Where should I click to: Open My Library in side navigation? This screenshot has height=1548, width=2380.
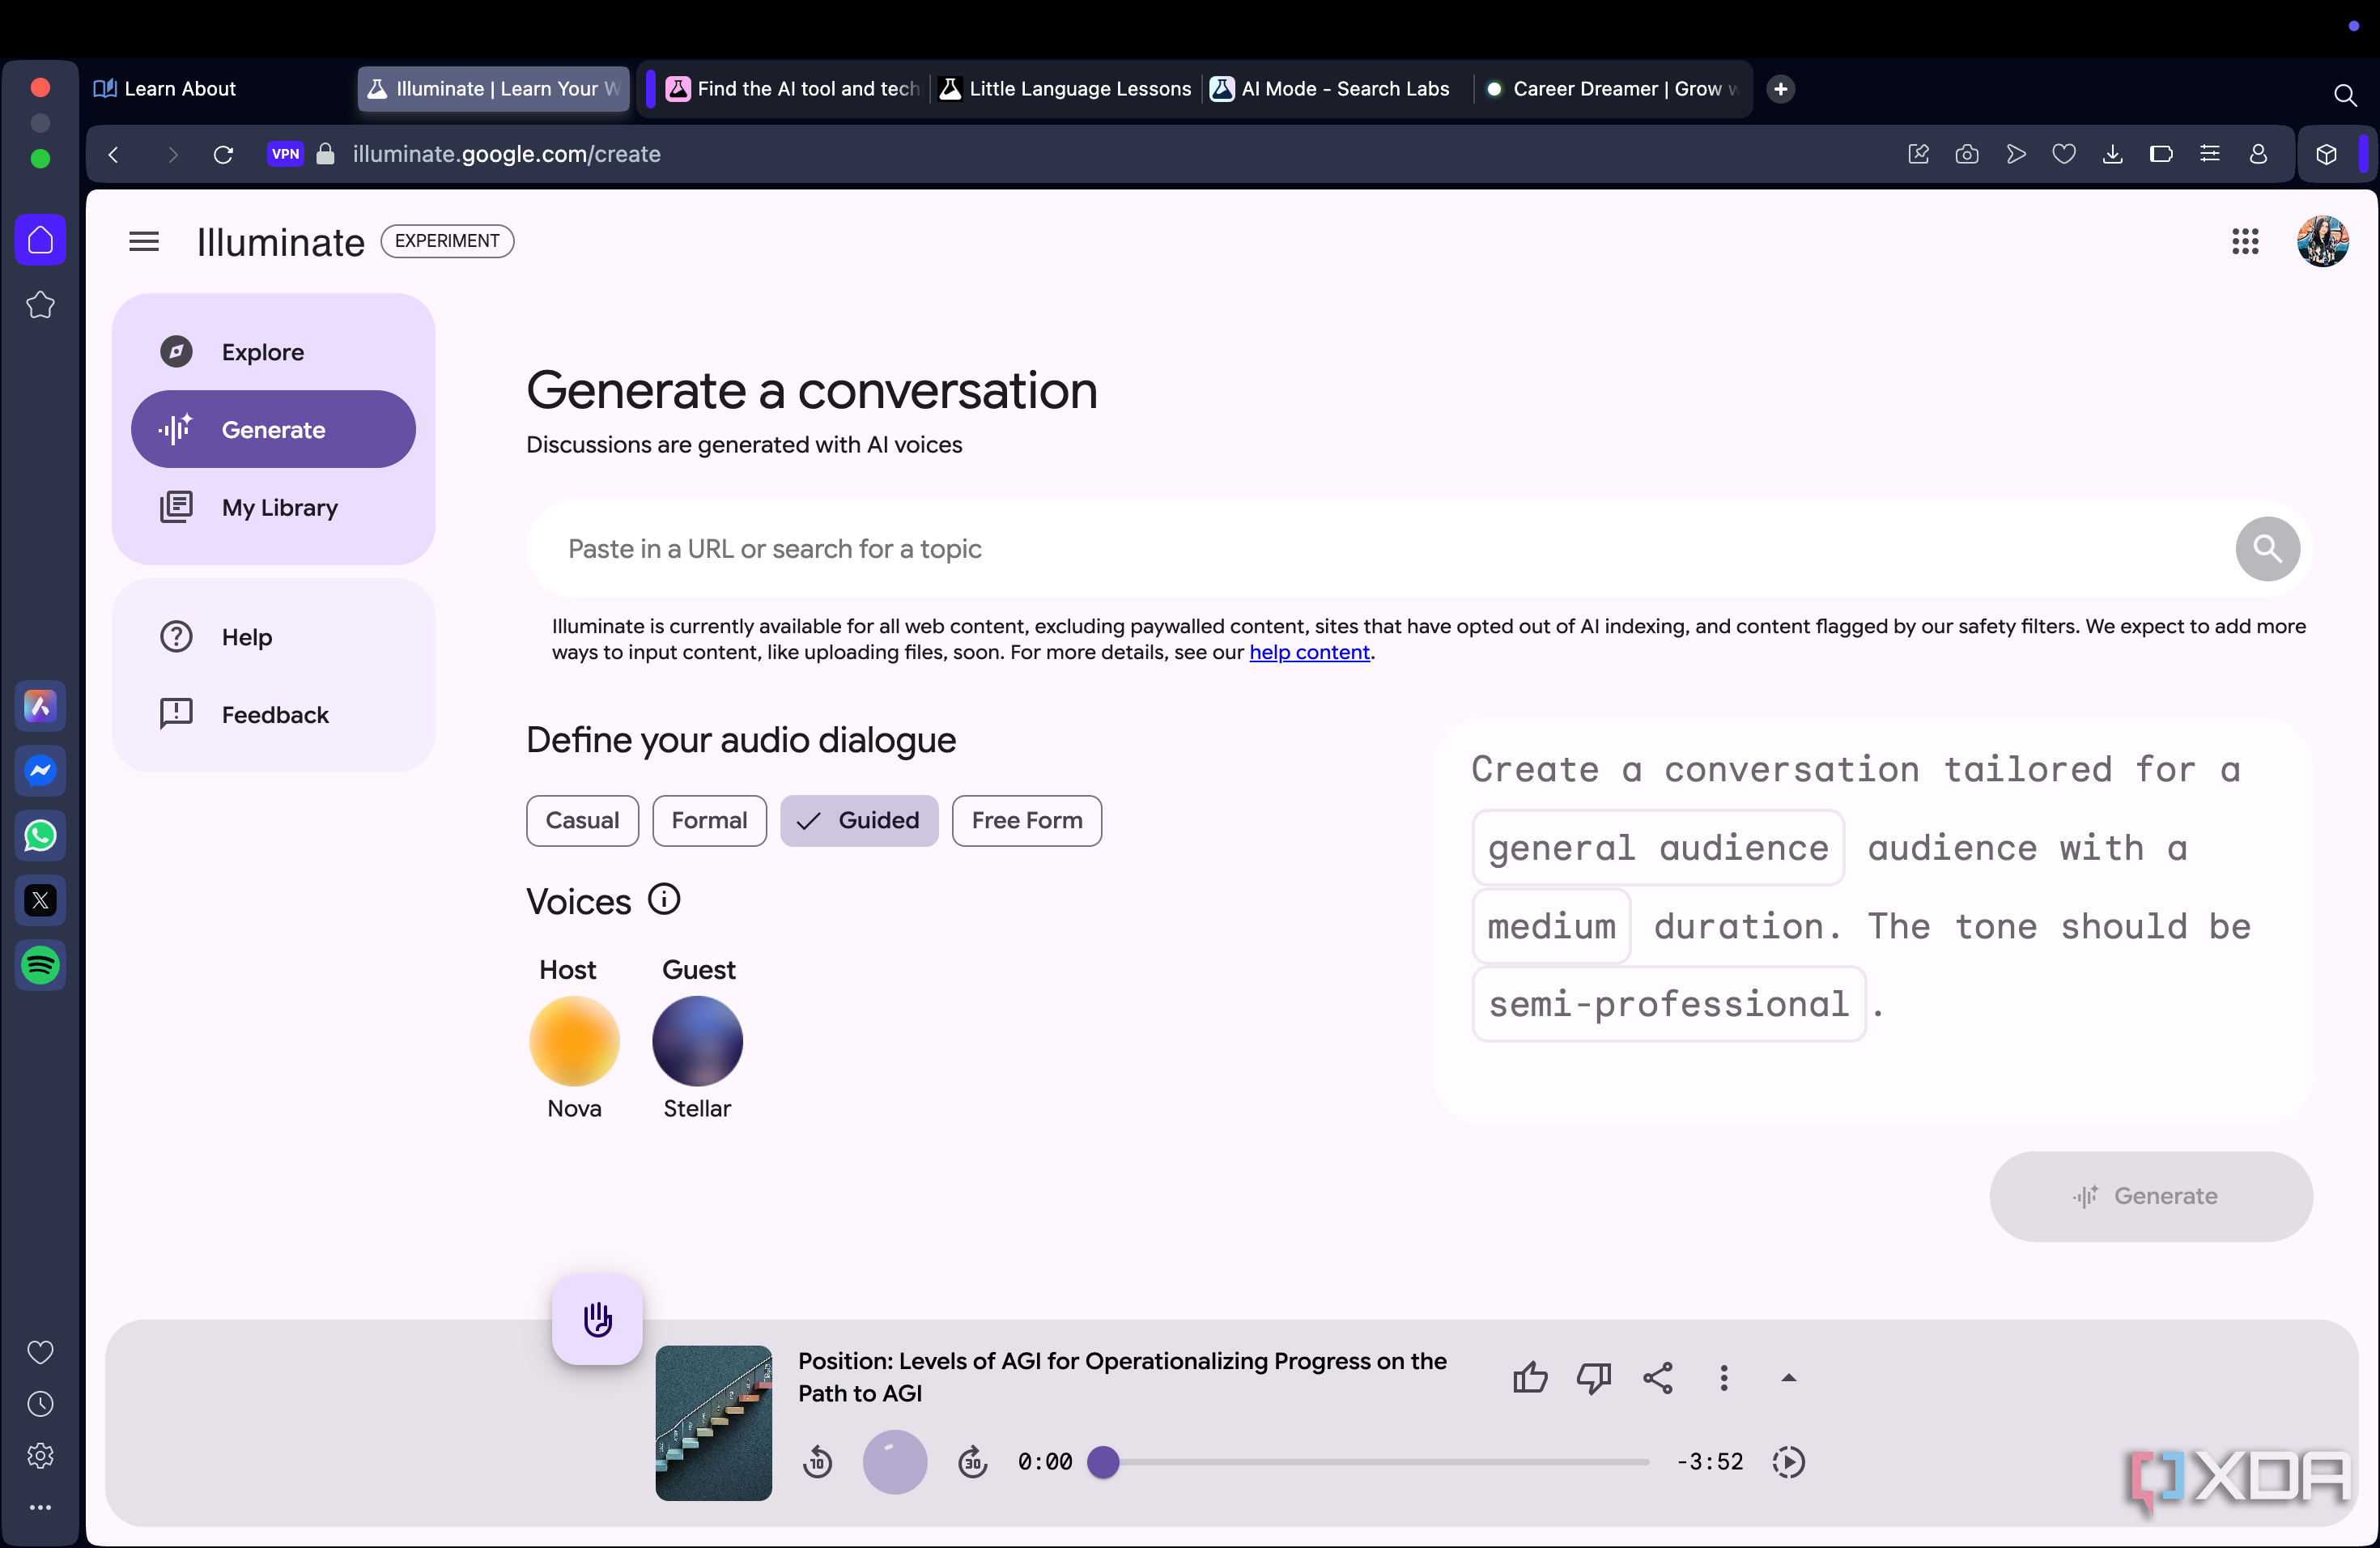point(273,508)
